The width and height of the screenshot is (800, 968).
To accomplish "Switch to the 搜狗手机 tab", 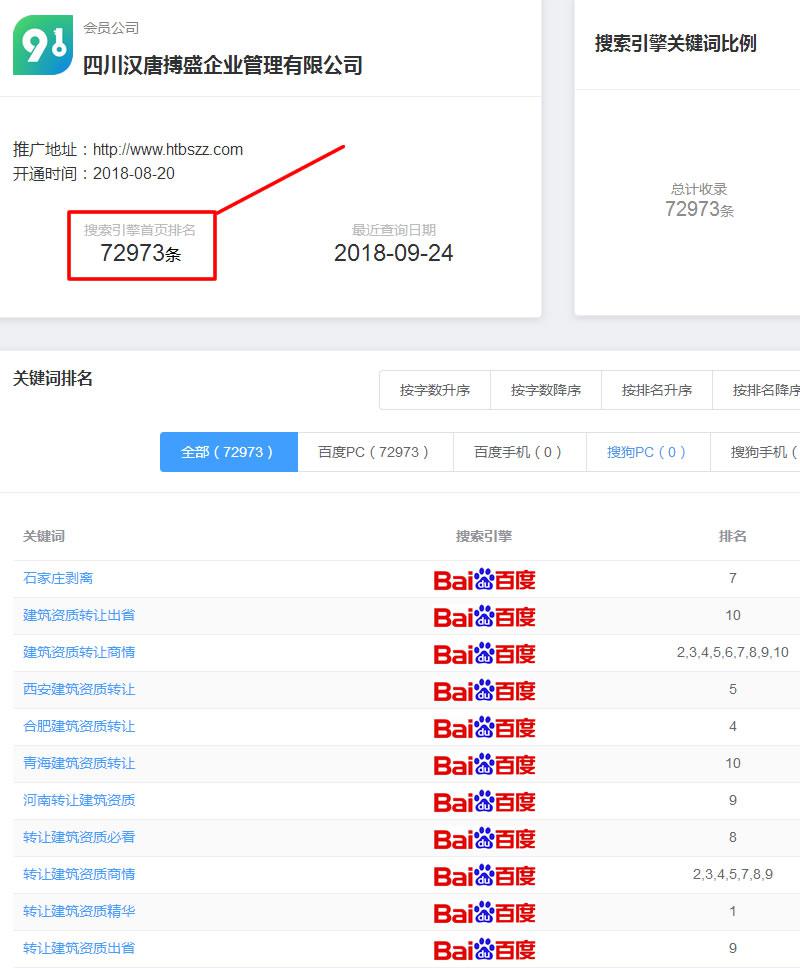I will pyautogui.click(x=756, y=452).
